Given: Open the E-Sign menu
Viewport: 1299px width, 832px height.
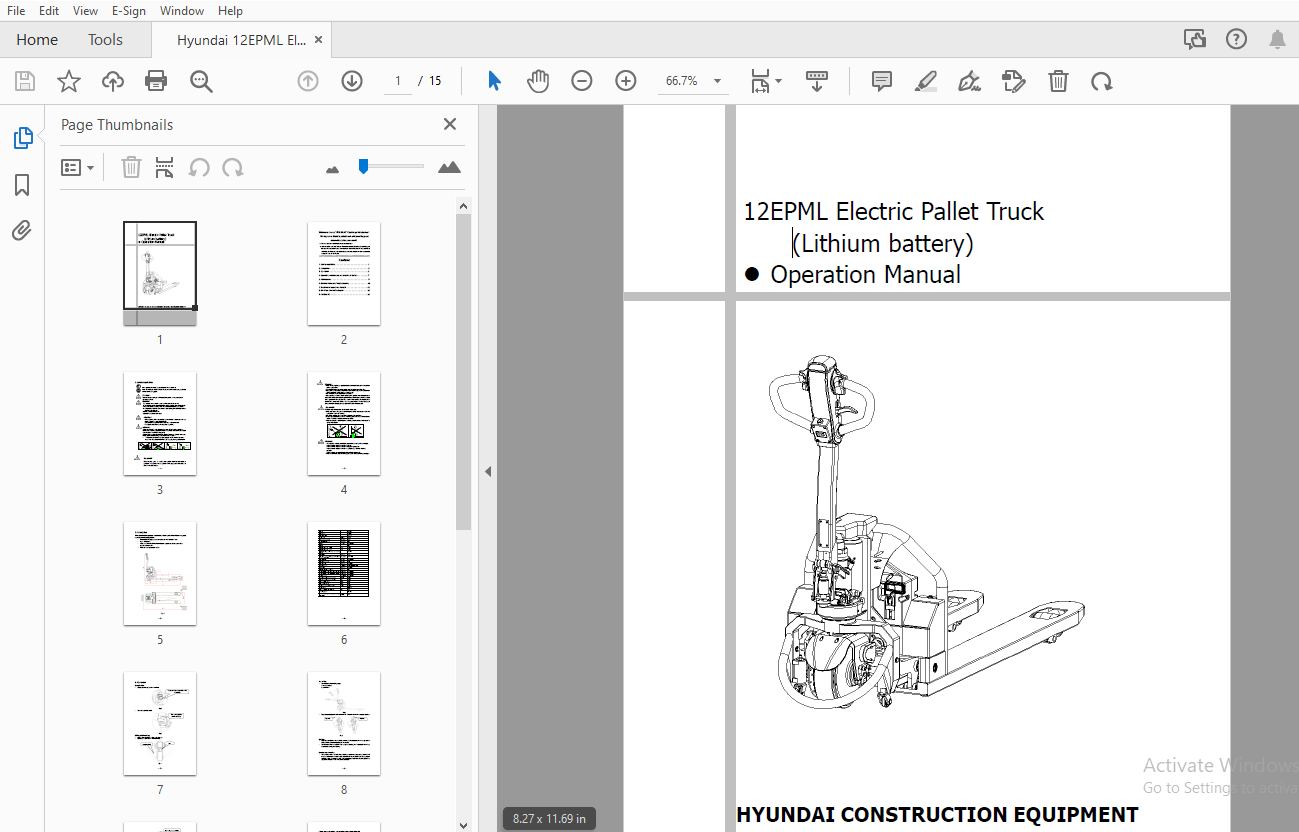Looking at the screenshot, I should pos(129,11).
